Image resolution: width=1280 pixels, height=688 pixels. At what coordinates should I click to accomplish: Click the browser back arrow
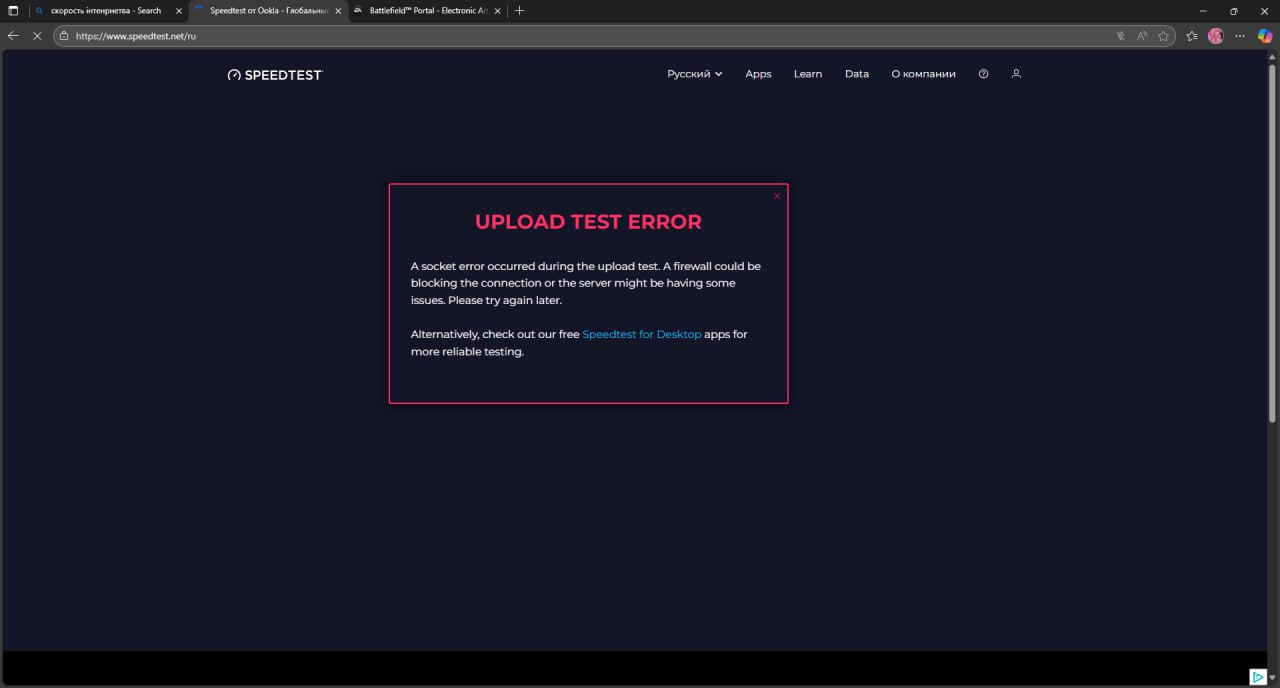click(13, 35)
